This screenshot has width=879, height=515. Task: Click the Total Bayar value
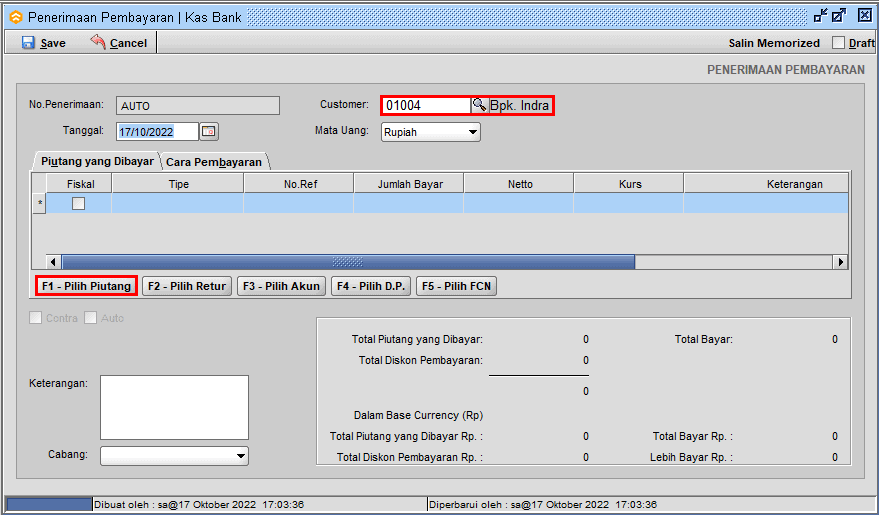click(835, 339)
